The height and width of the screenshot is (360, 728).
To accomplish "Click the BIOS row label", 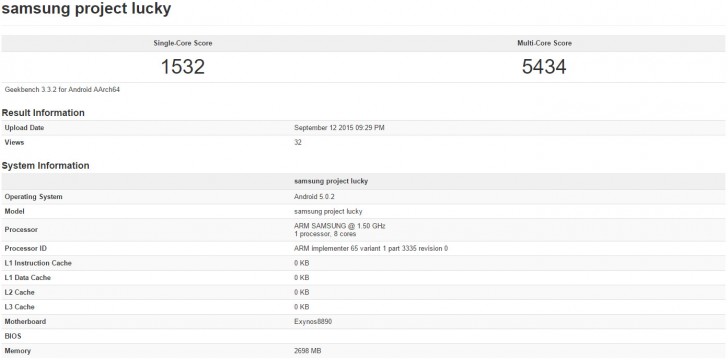I will pyautogui.click(x=13, y=336).
